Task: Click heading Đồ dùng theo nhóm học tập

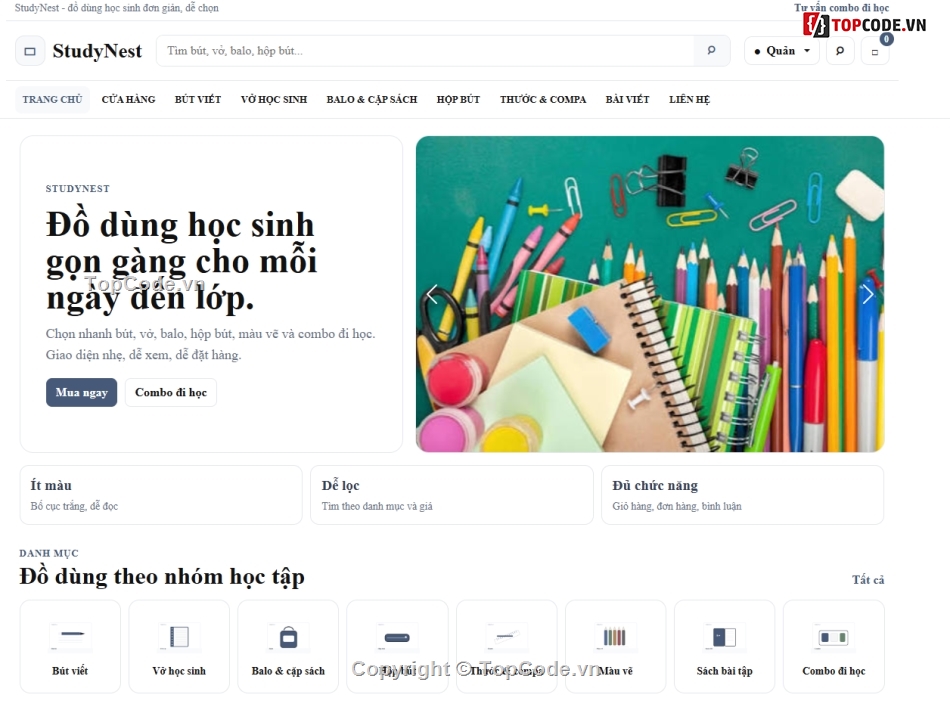Action: point(162,577)
